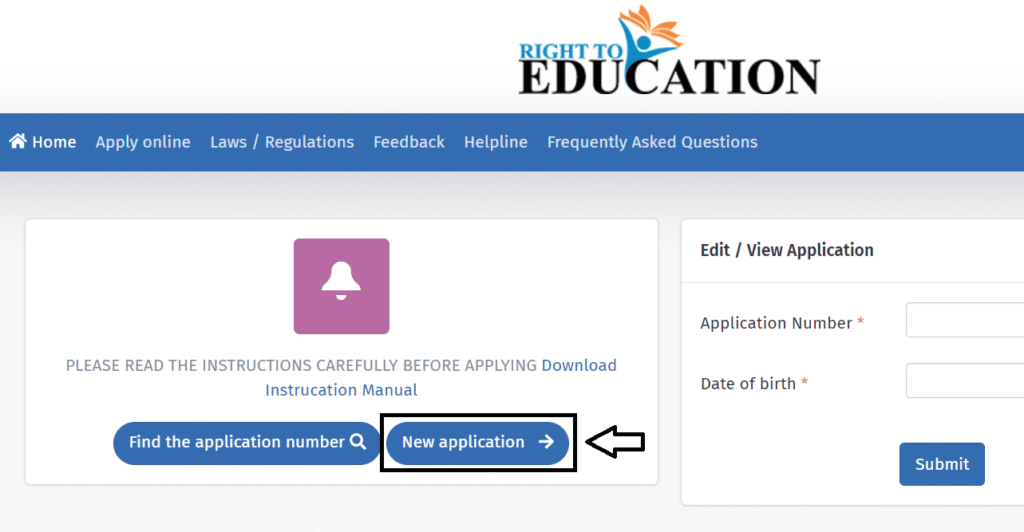Click the PLEASE READ THE INSTRUCTIONS text
Screen dimensions: 1024x532
(x=301, y=365)
